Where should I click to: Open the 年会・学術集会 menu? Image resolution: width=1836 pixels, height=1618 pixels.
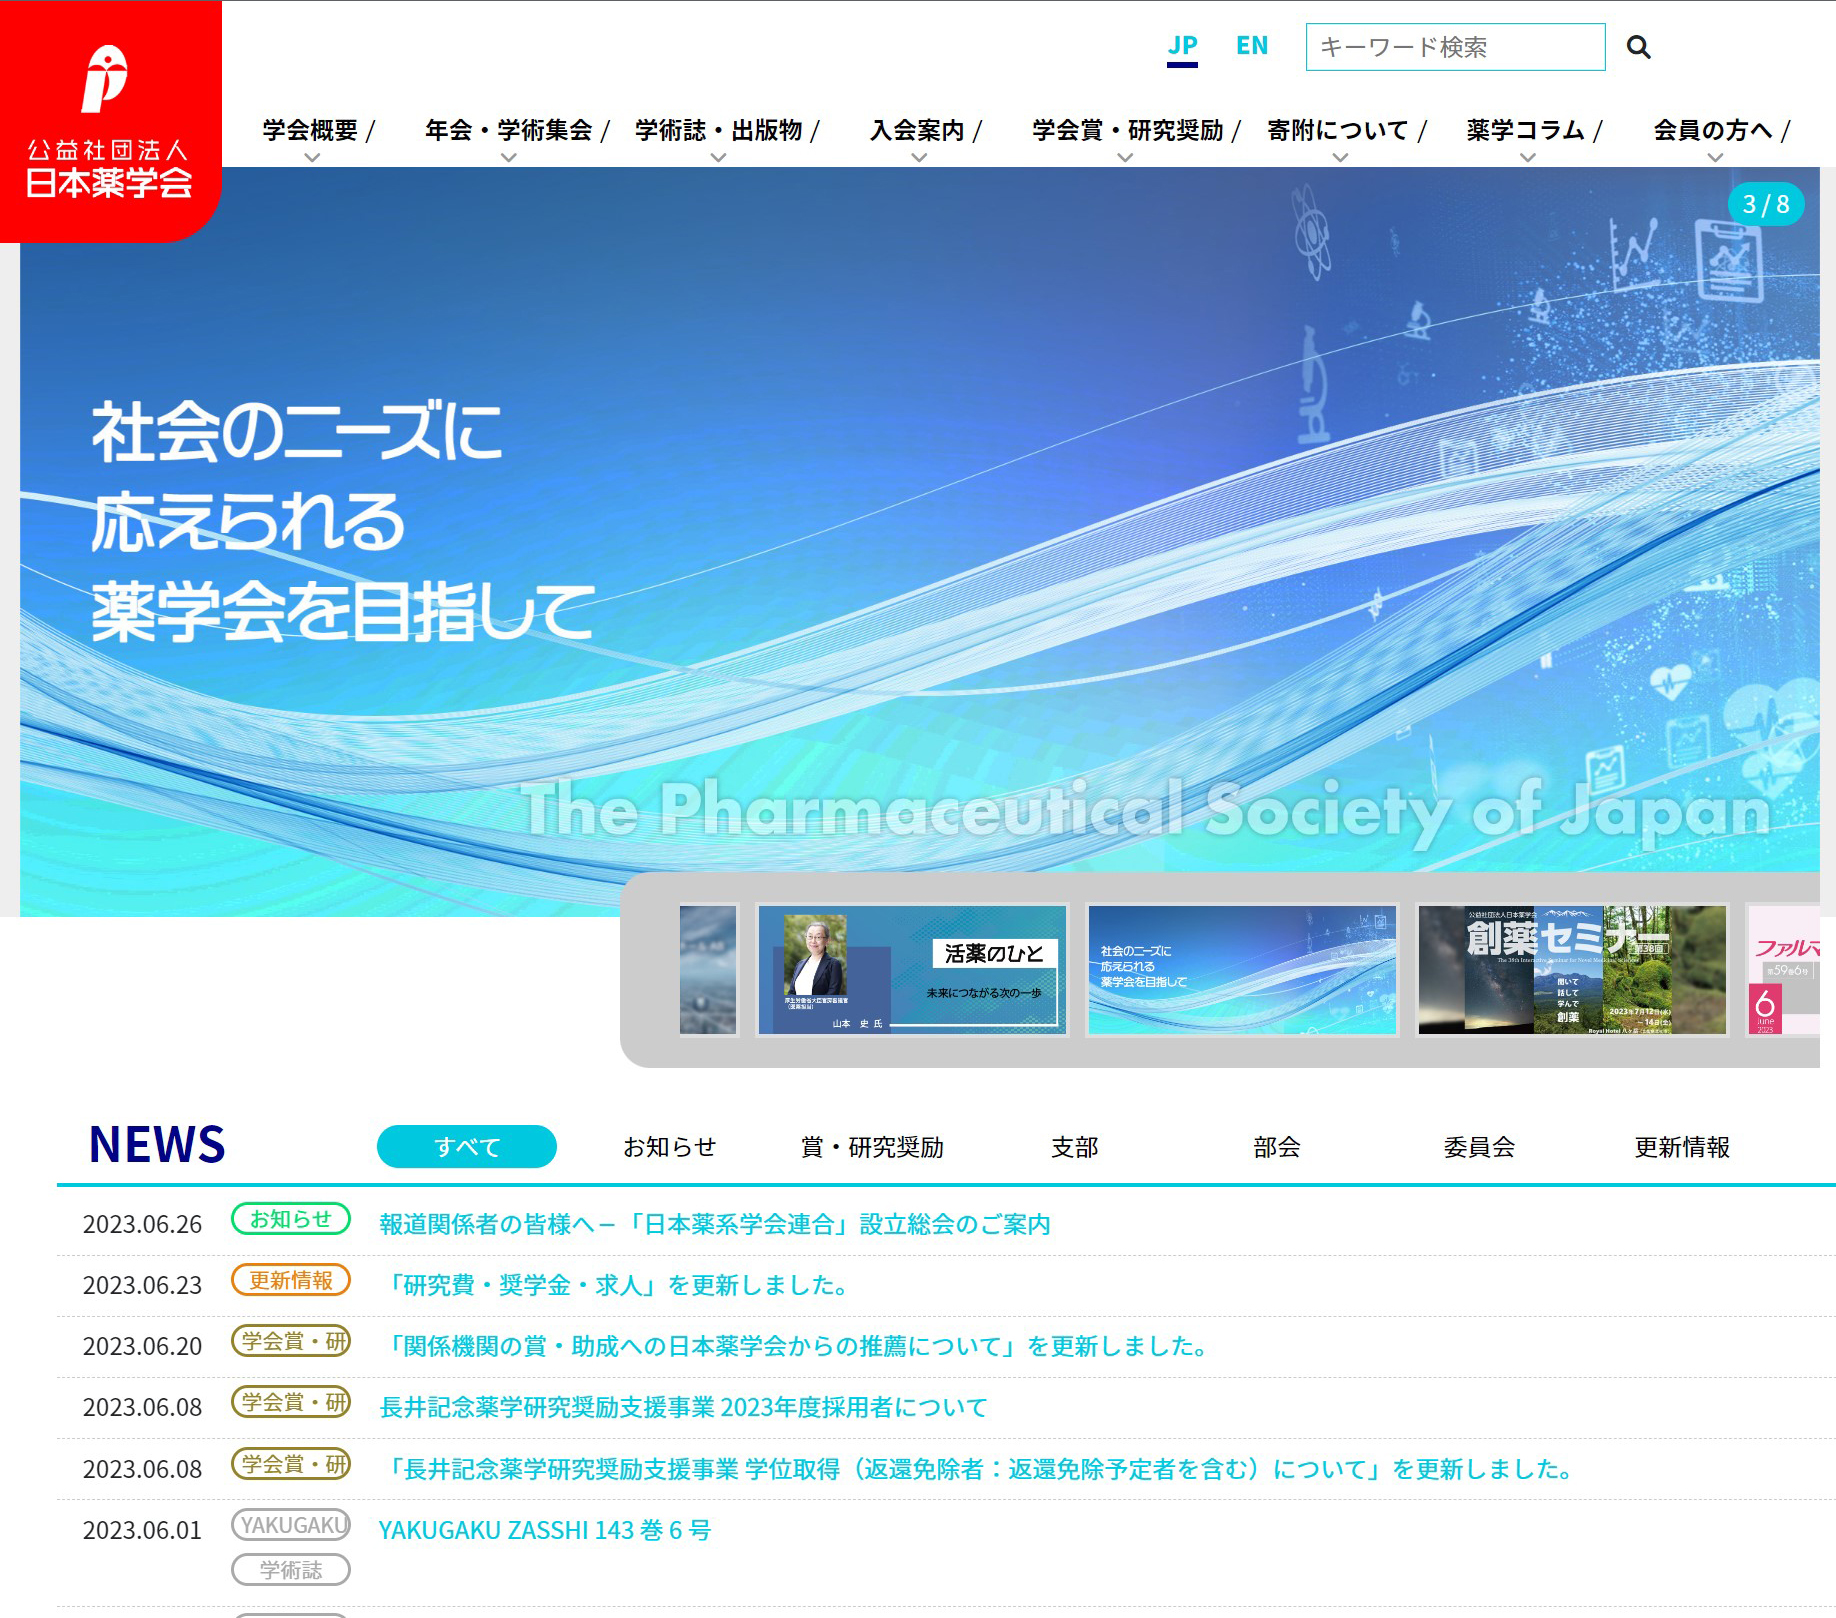coord(508,130)
